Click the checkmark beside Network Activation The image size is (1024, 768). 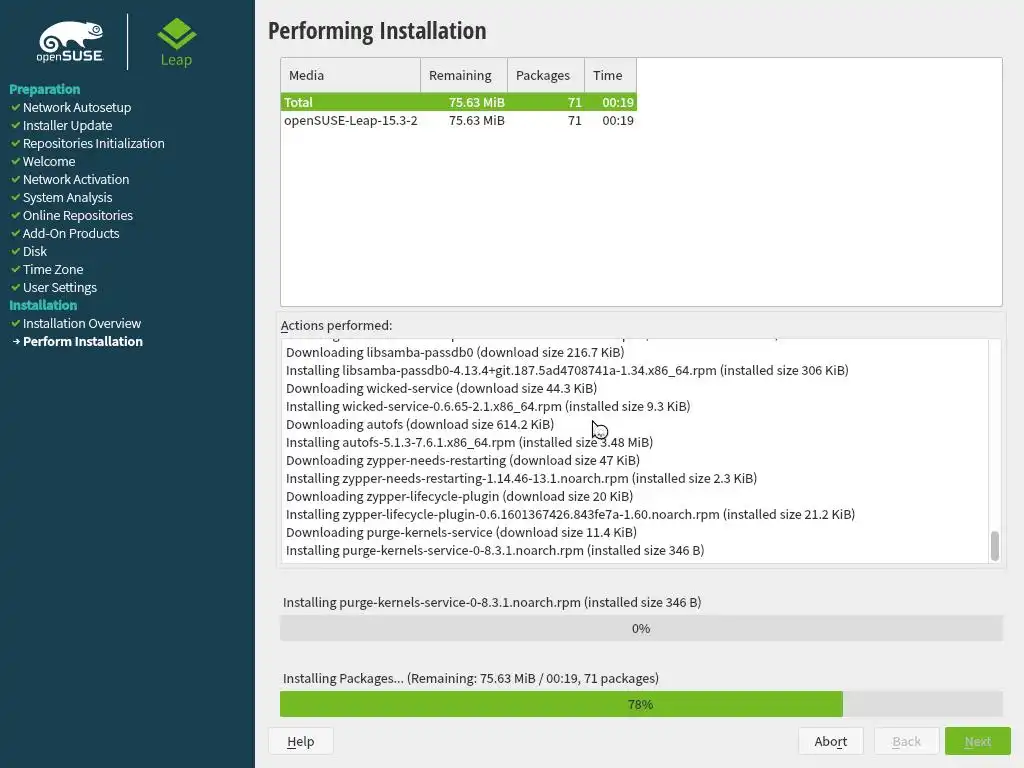tap(16, 179)
